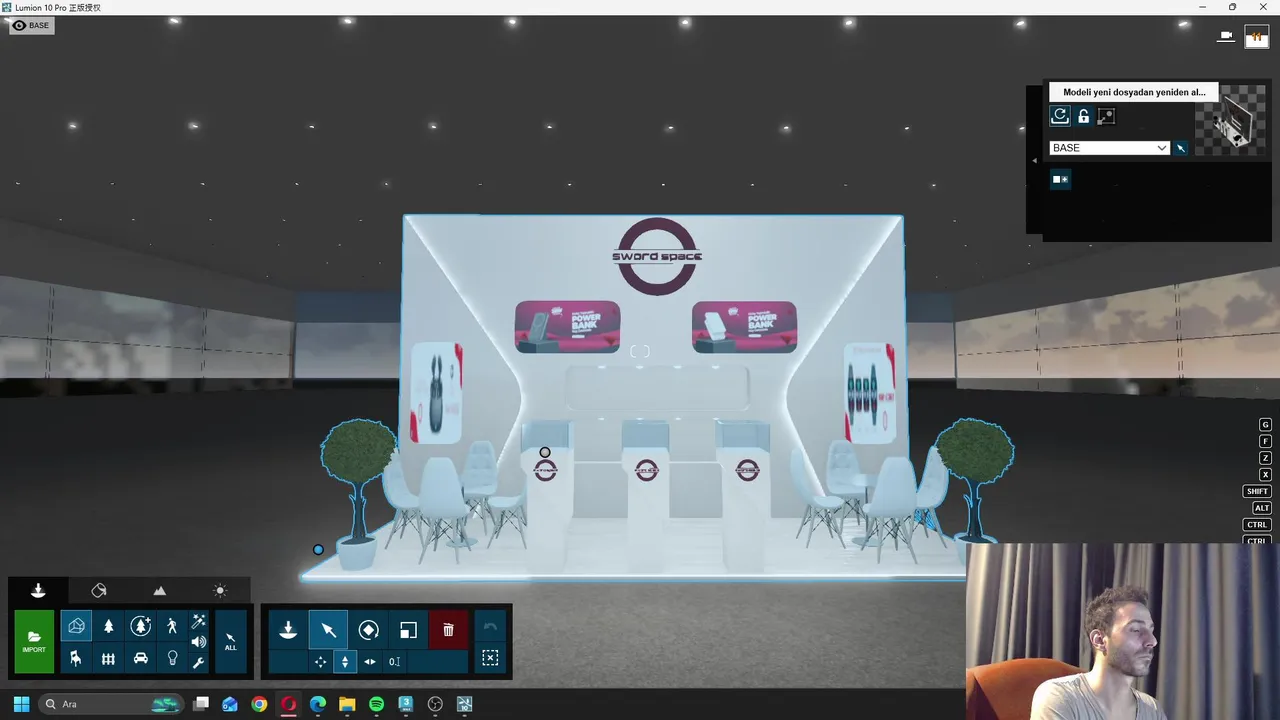Screen dimensions: 1280x720
Task: Click the red Delete trash tool
Action: [x=448, y=630]
